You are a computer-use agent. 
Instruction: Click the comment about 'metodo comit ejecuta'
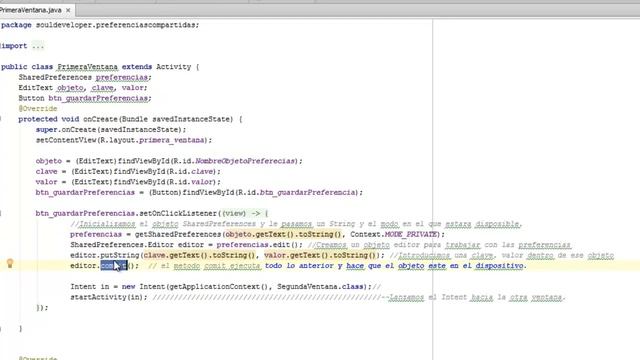pos(338,266)
